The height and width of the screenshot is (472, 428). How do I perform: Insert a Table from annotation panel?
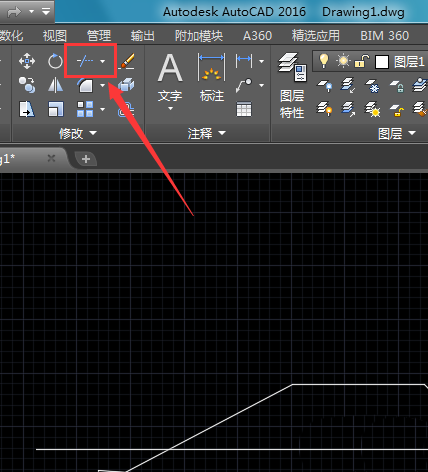244,109
